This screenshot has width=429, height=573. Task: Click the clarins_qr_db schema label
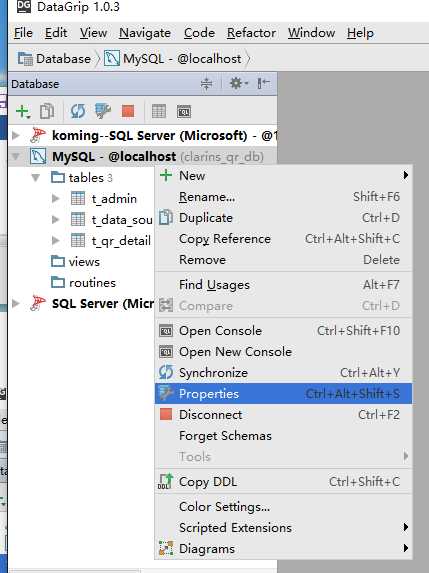tap(222, 157)
